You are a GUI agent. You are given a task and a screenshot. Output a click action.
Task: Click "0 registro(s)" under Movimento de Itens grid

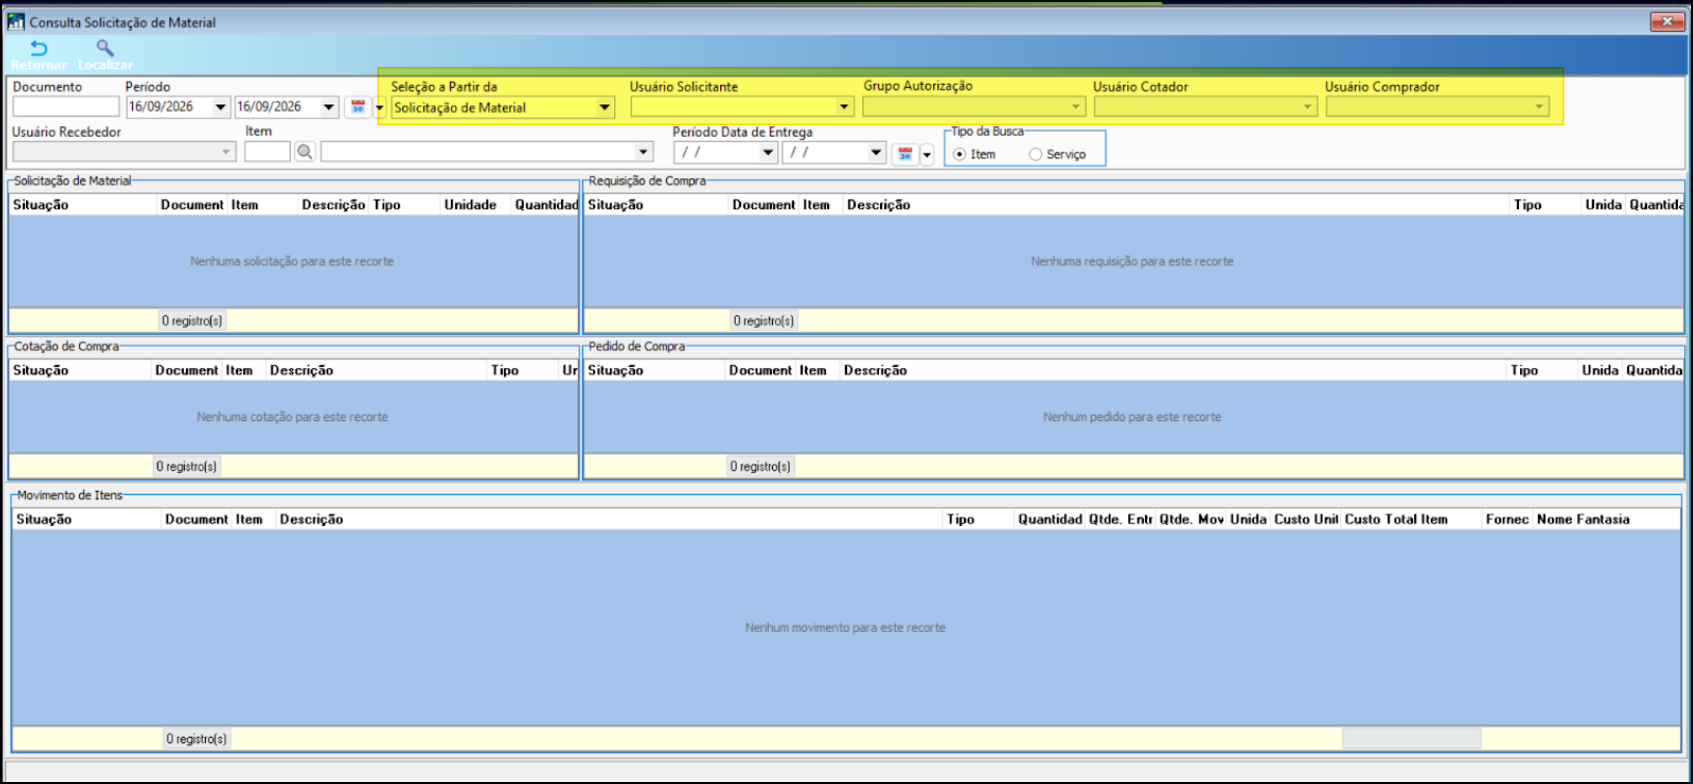[196, 739]
